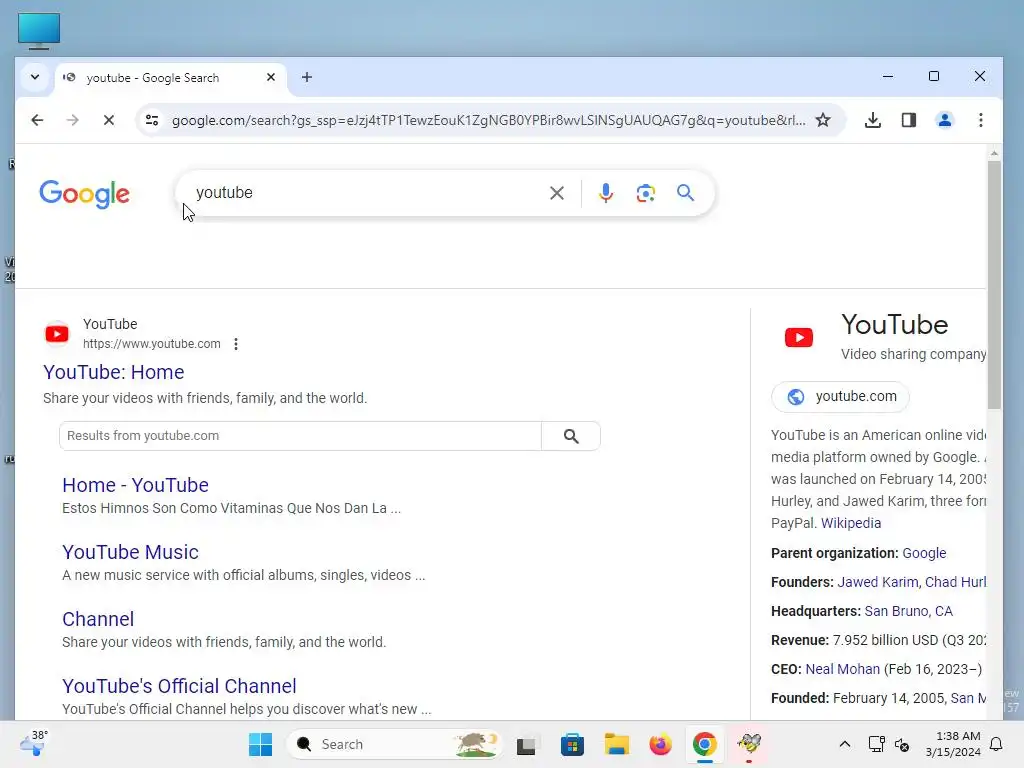The width and height of the screenshot is (1024, 768).
Task: Click the blue magnifier search button
Action: coord(685,193)
